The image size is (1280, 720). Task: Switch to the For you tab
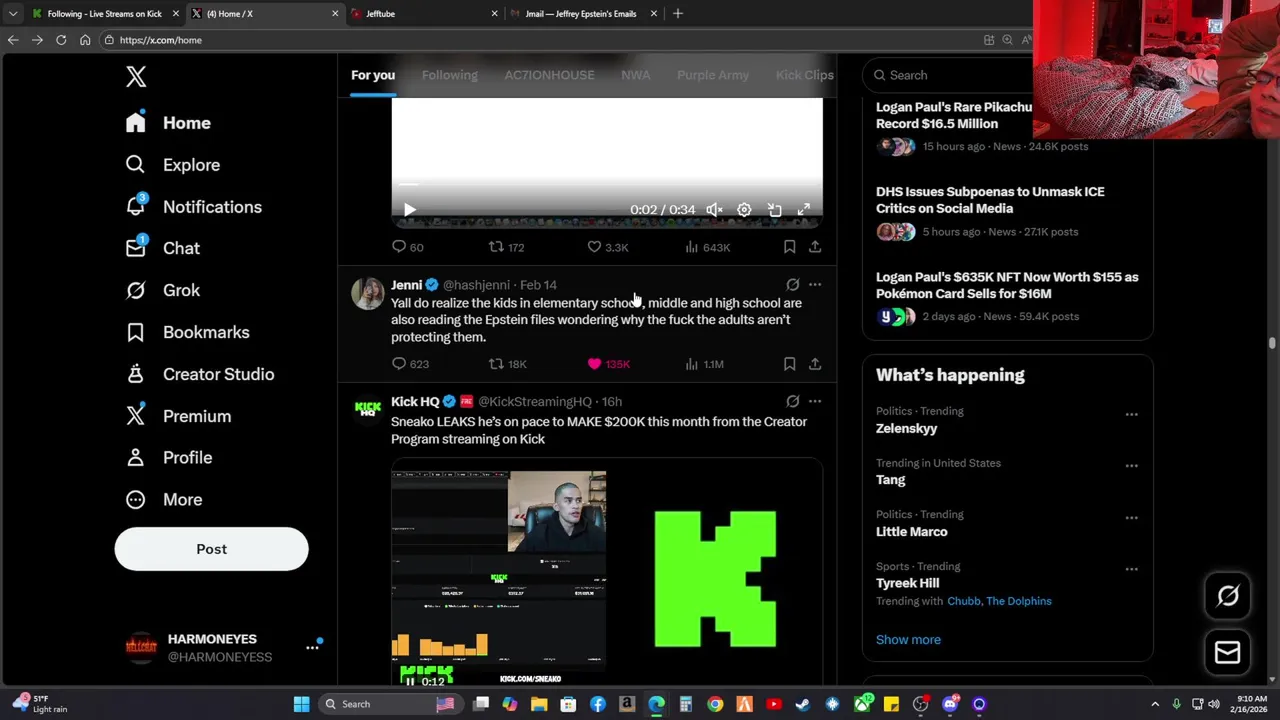point(373,75)
